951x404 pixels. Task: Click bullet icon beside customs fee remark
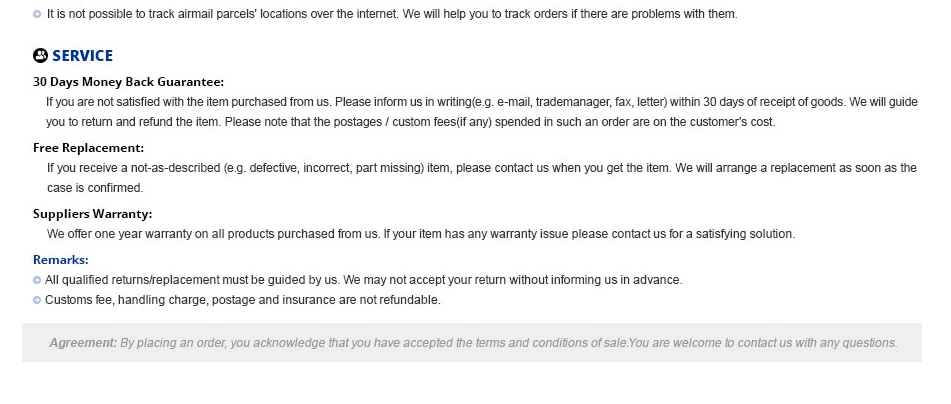(x=37, y=300)
